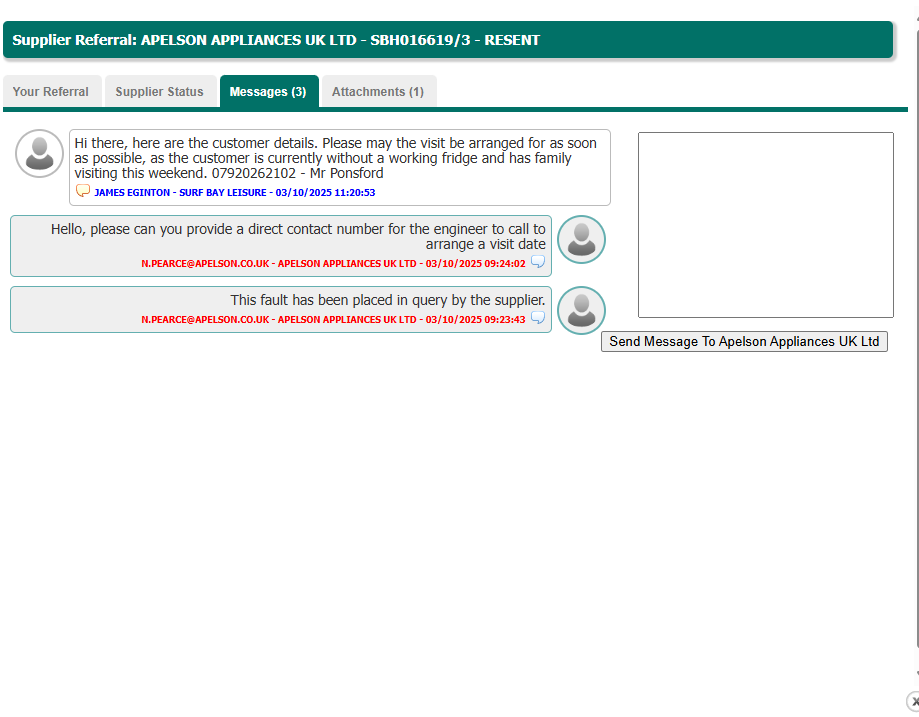
Task: Open the Attachments (1) tab
Action: 379,91
